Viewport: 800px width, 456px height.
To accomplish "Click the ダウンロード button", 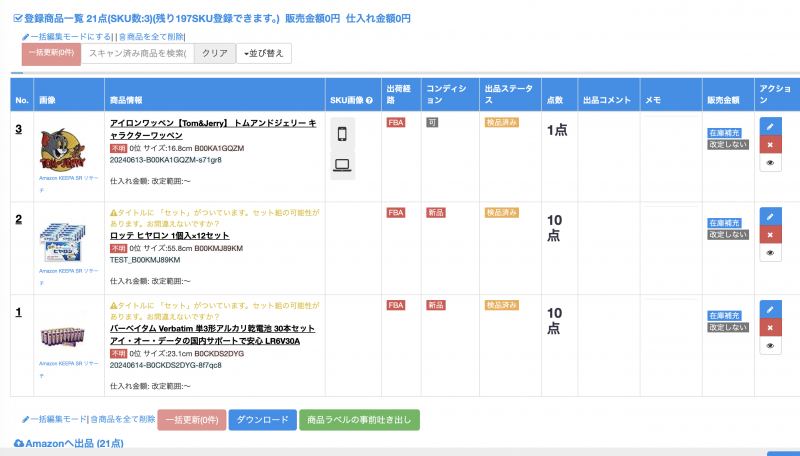I will click(x=262, y=420).
